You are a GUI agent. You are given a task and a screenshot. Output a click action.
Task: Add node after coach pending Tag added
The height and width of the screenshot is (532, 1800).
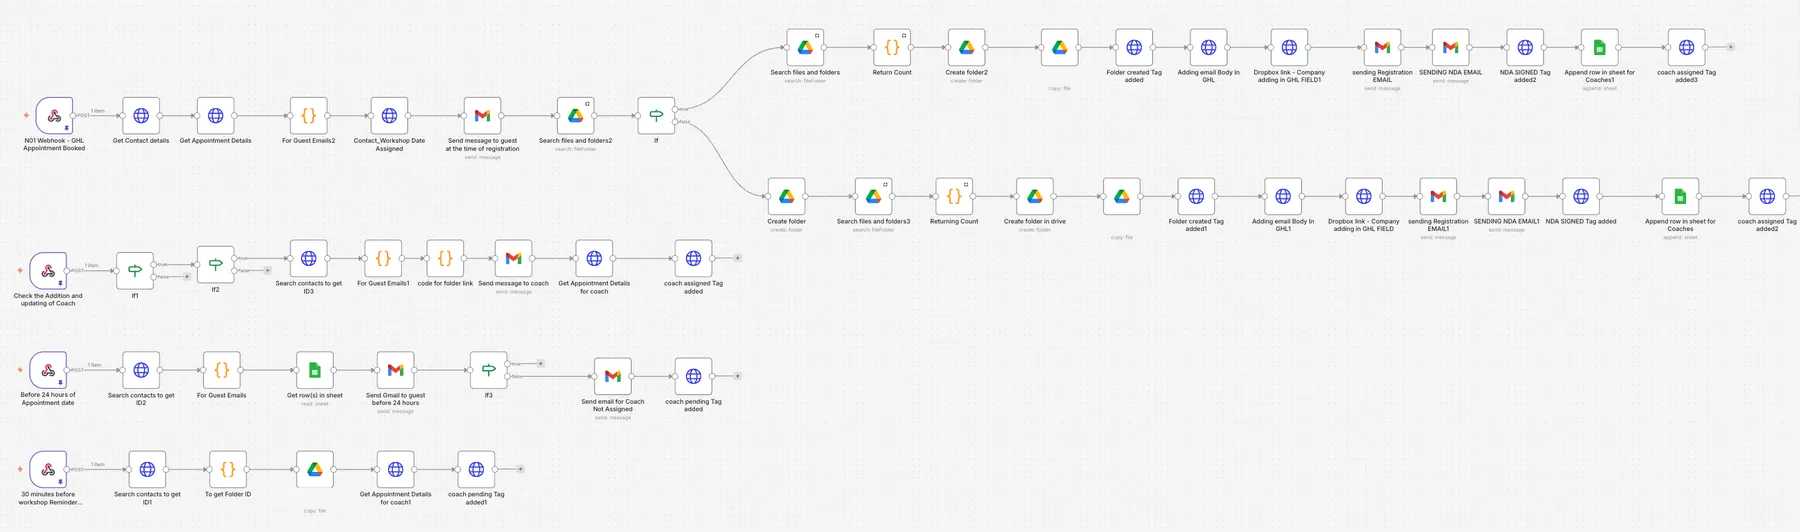pyautogui.click(x=737, y=376)
